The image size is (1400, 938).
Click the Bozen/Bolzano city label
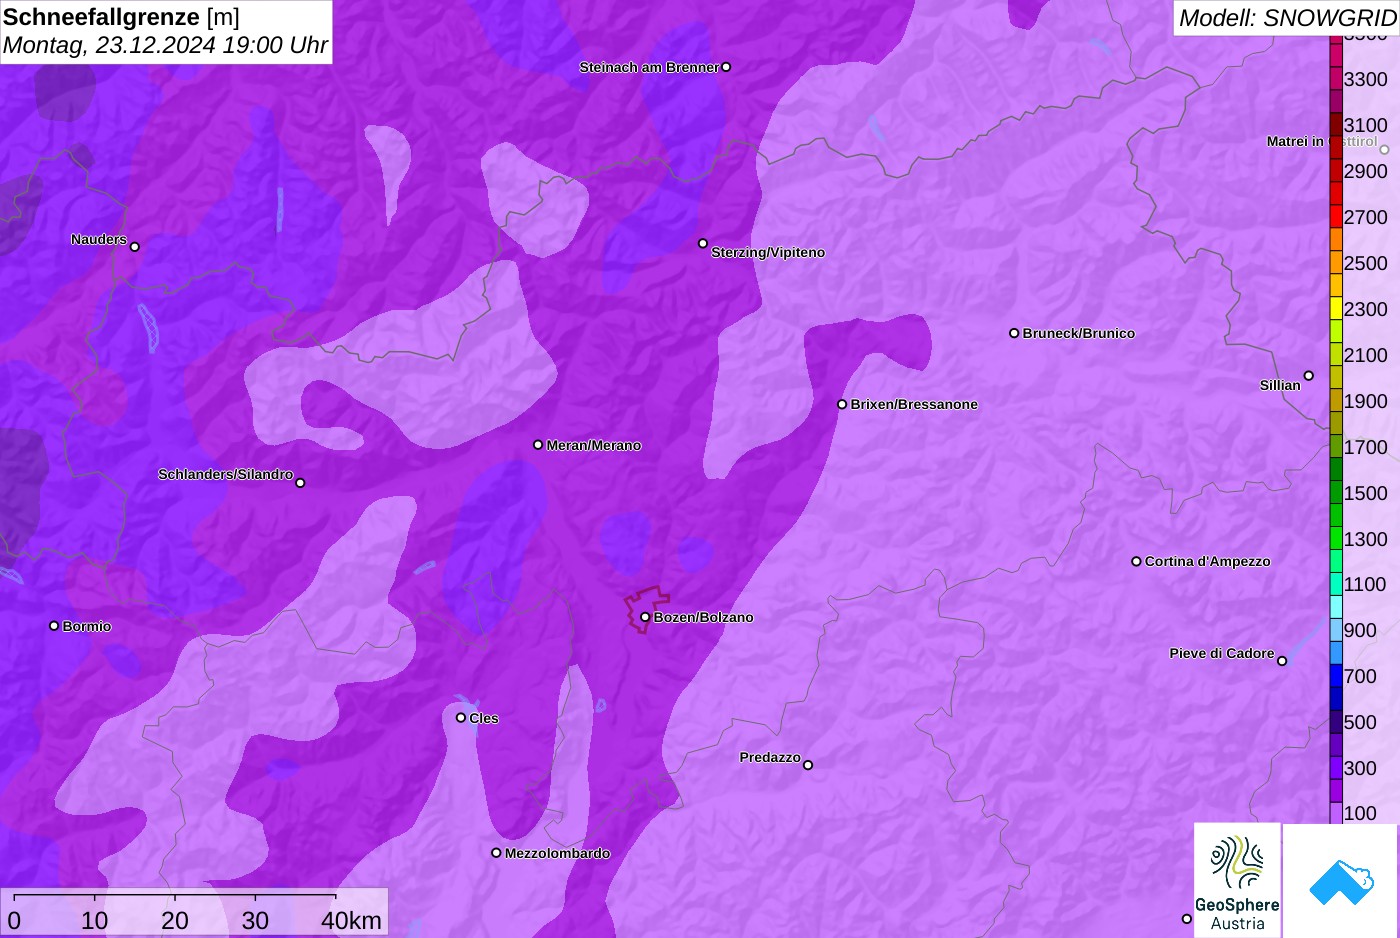point(704,617)
